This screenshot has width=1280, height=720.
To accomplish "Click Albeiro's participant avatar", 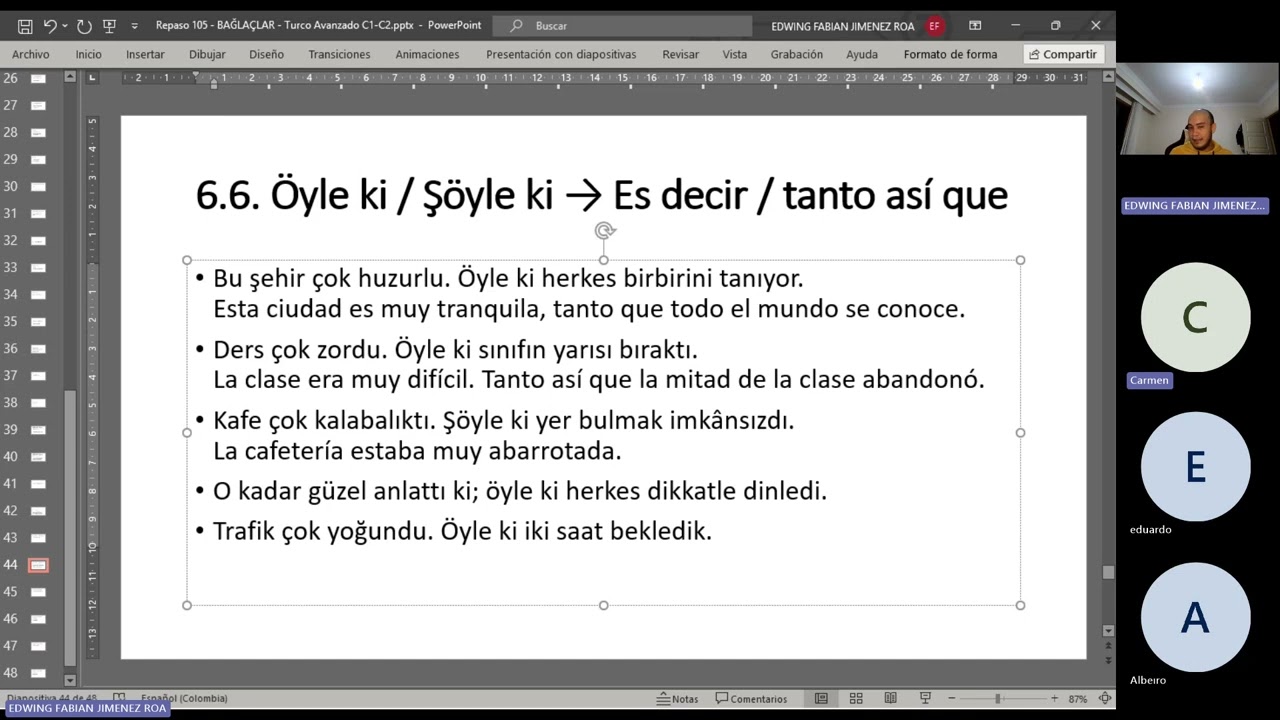I will [x=1195, y=617].
